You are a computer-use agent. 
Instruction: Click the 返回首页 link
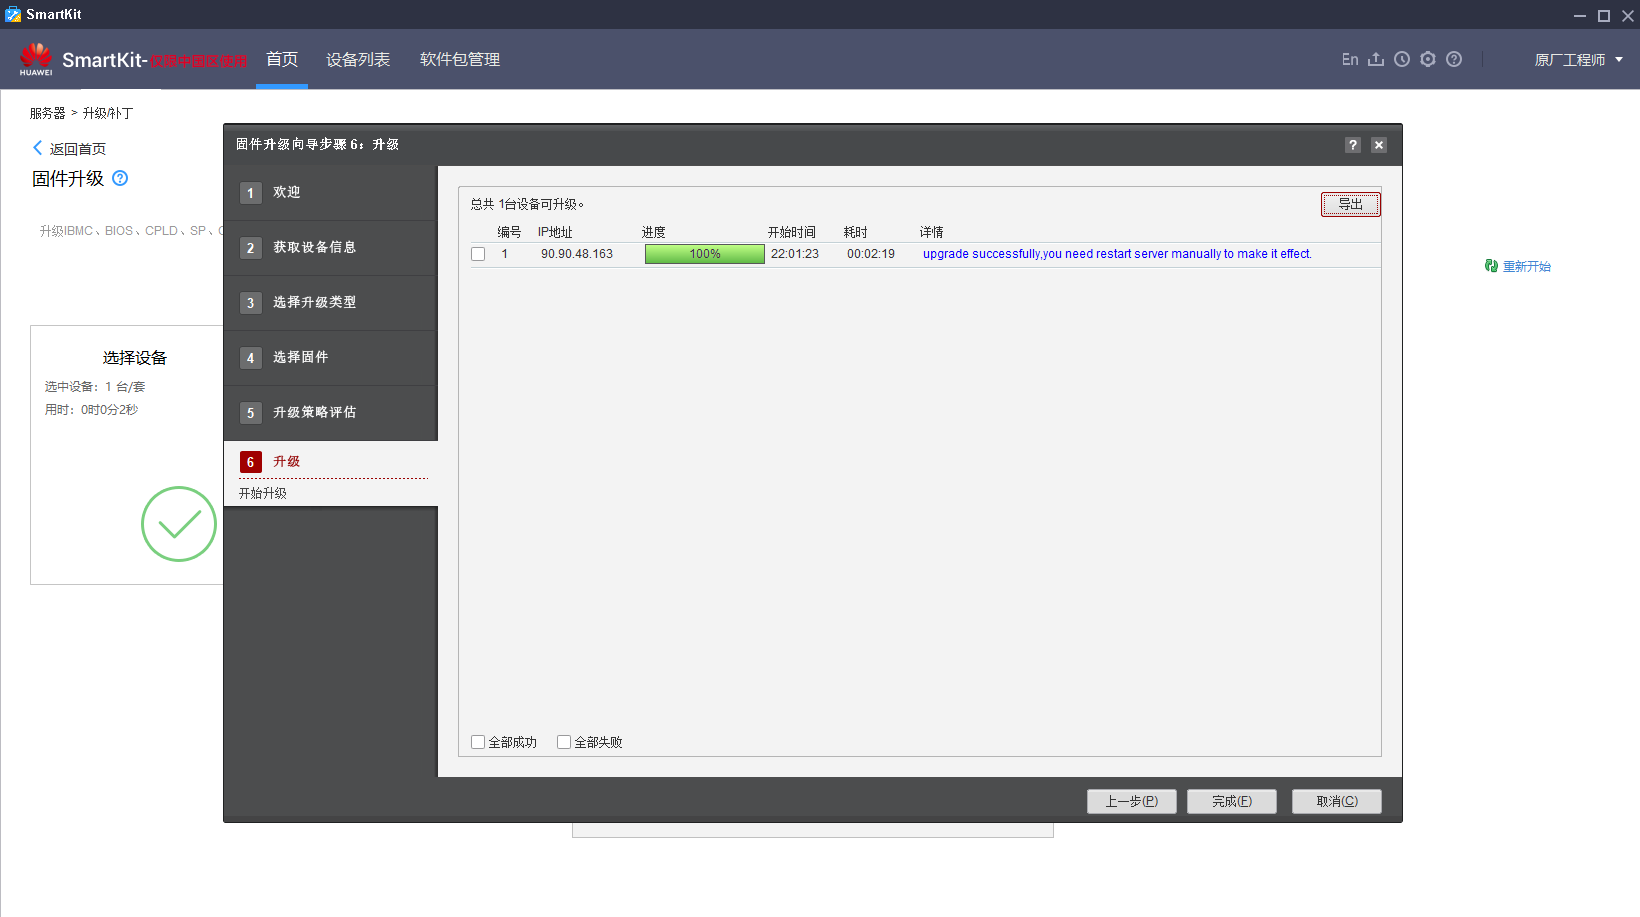pyautogui.click(x=78, y=149)
